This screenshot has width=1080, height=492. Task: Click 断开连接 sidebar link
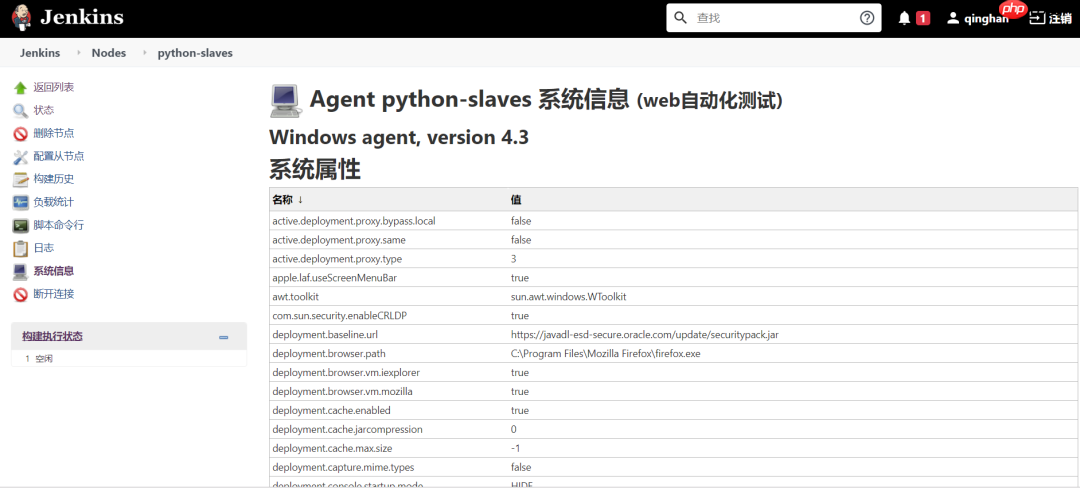click(54, 294)
